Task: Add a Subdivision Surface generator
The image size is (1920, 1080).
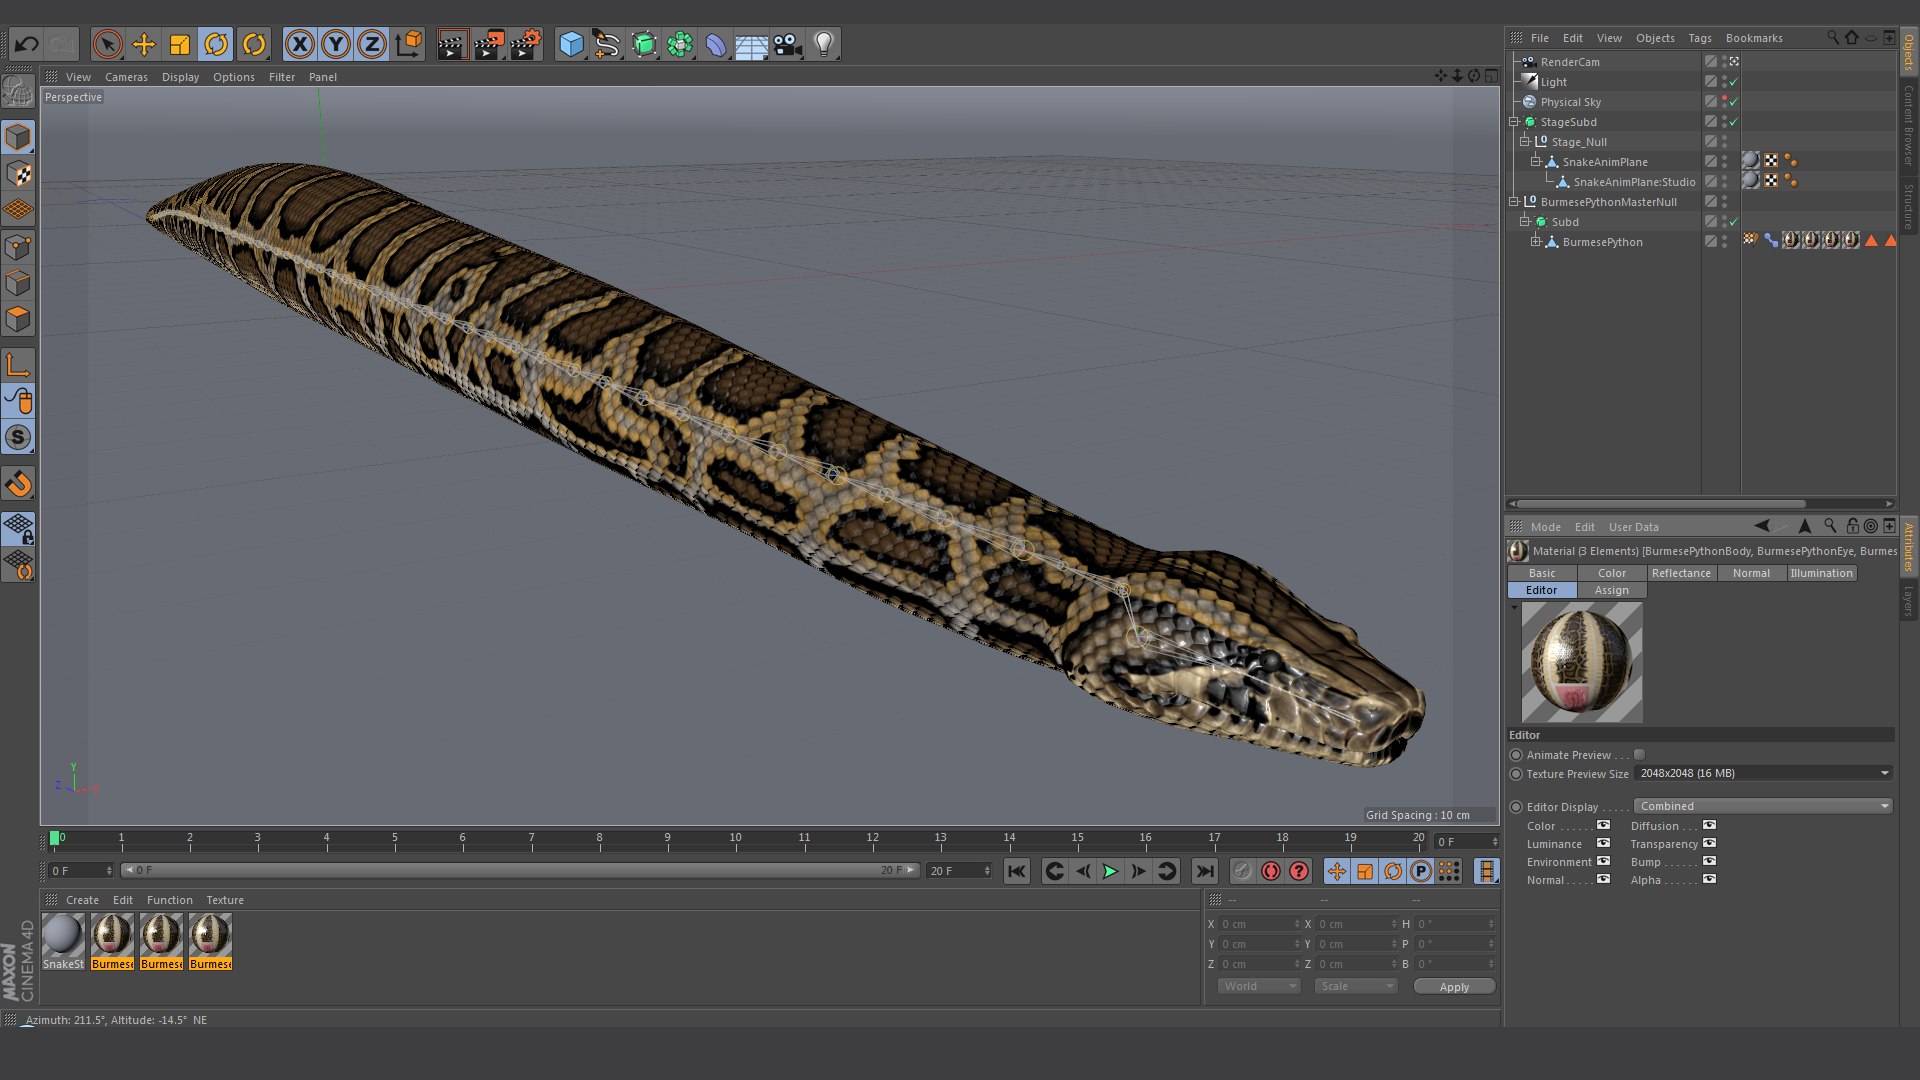Action: click(644, 44)
